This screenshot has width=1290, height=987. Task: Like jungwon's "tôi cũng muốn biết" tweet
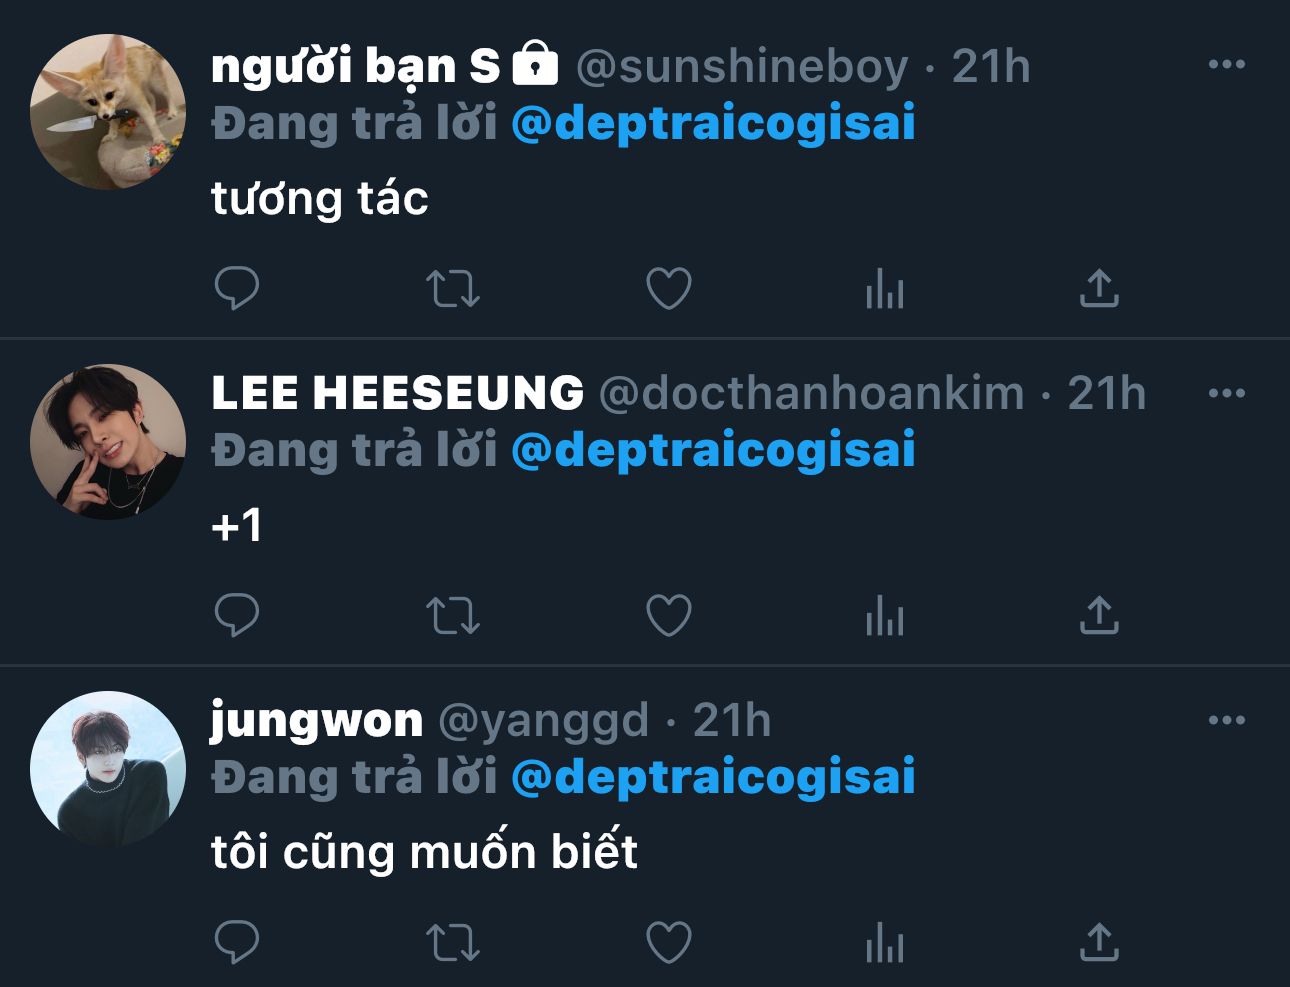(669, 942)
